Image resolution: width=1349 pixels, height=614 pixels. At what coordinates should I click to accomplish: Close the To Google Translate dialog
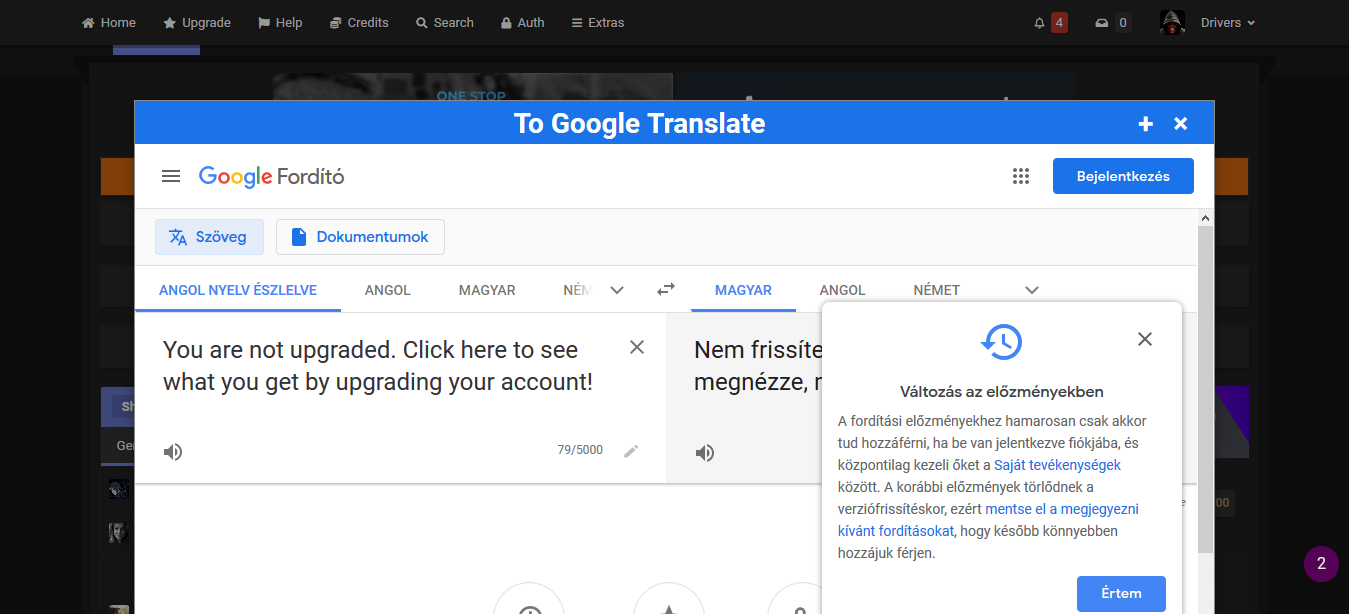click(x=1181, y=124)
